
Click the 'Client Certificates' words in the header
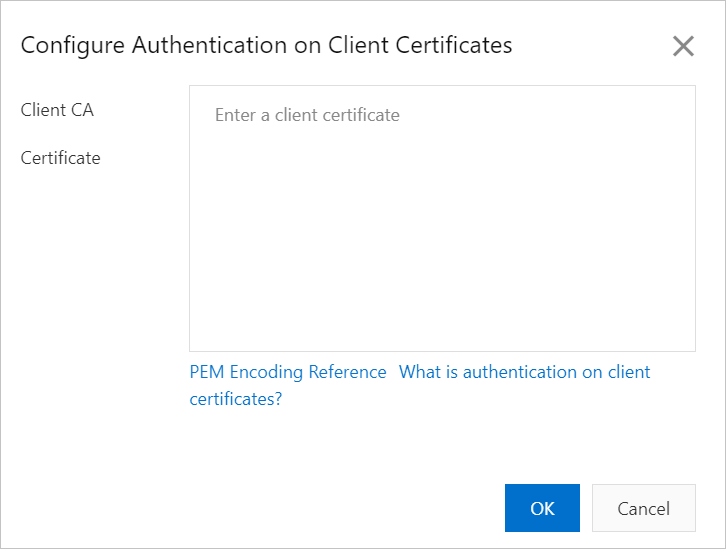(420, 45)
